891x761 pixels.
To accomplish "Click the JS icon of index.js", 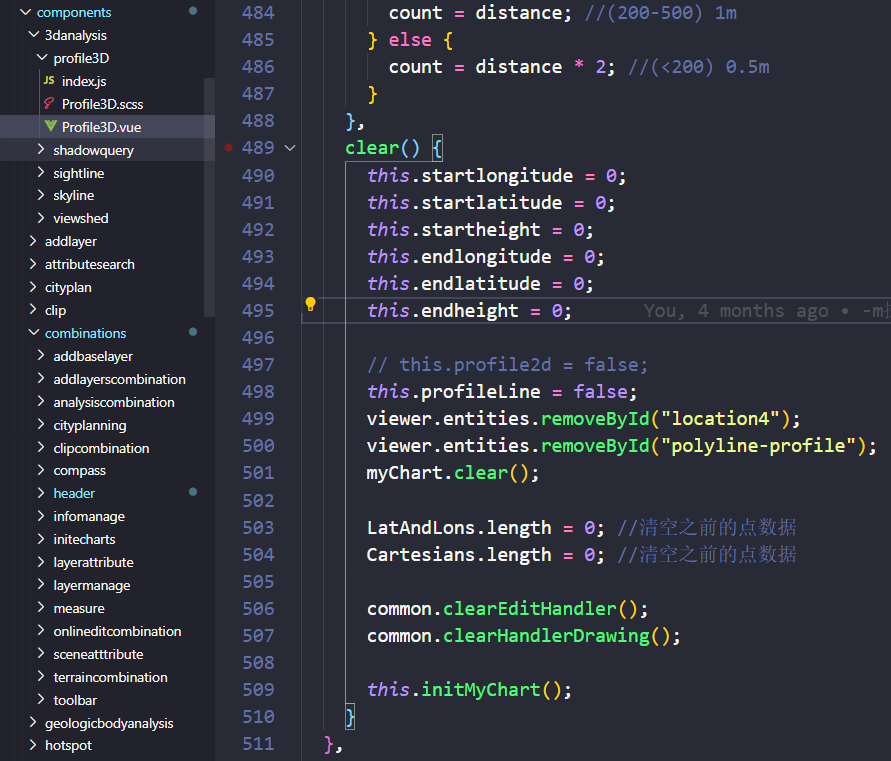I will tap(49, 81).
